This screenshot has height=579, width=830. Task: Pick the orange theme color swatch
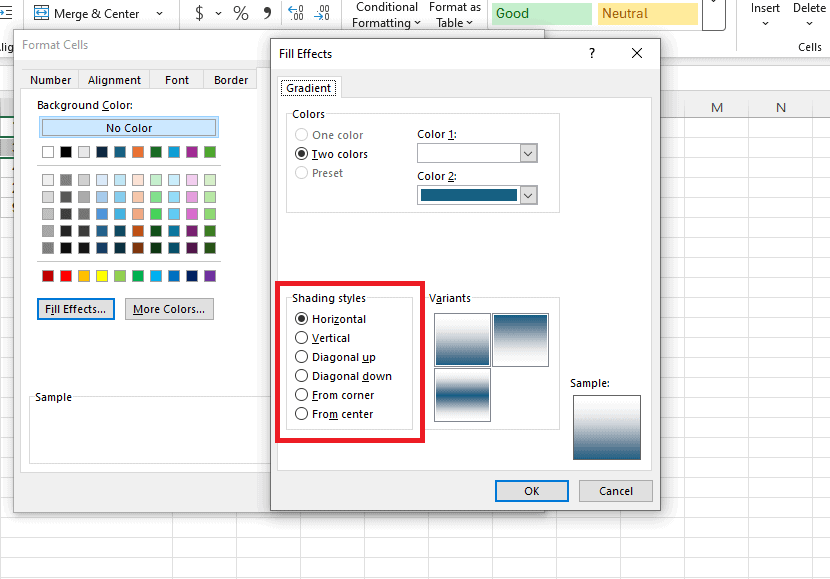pos(138,152)
